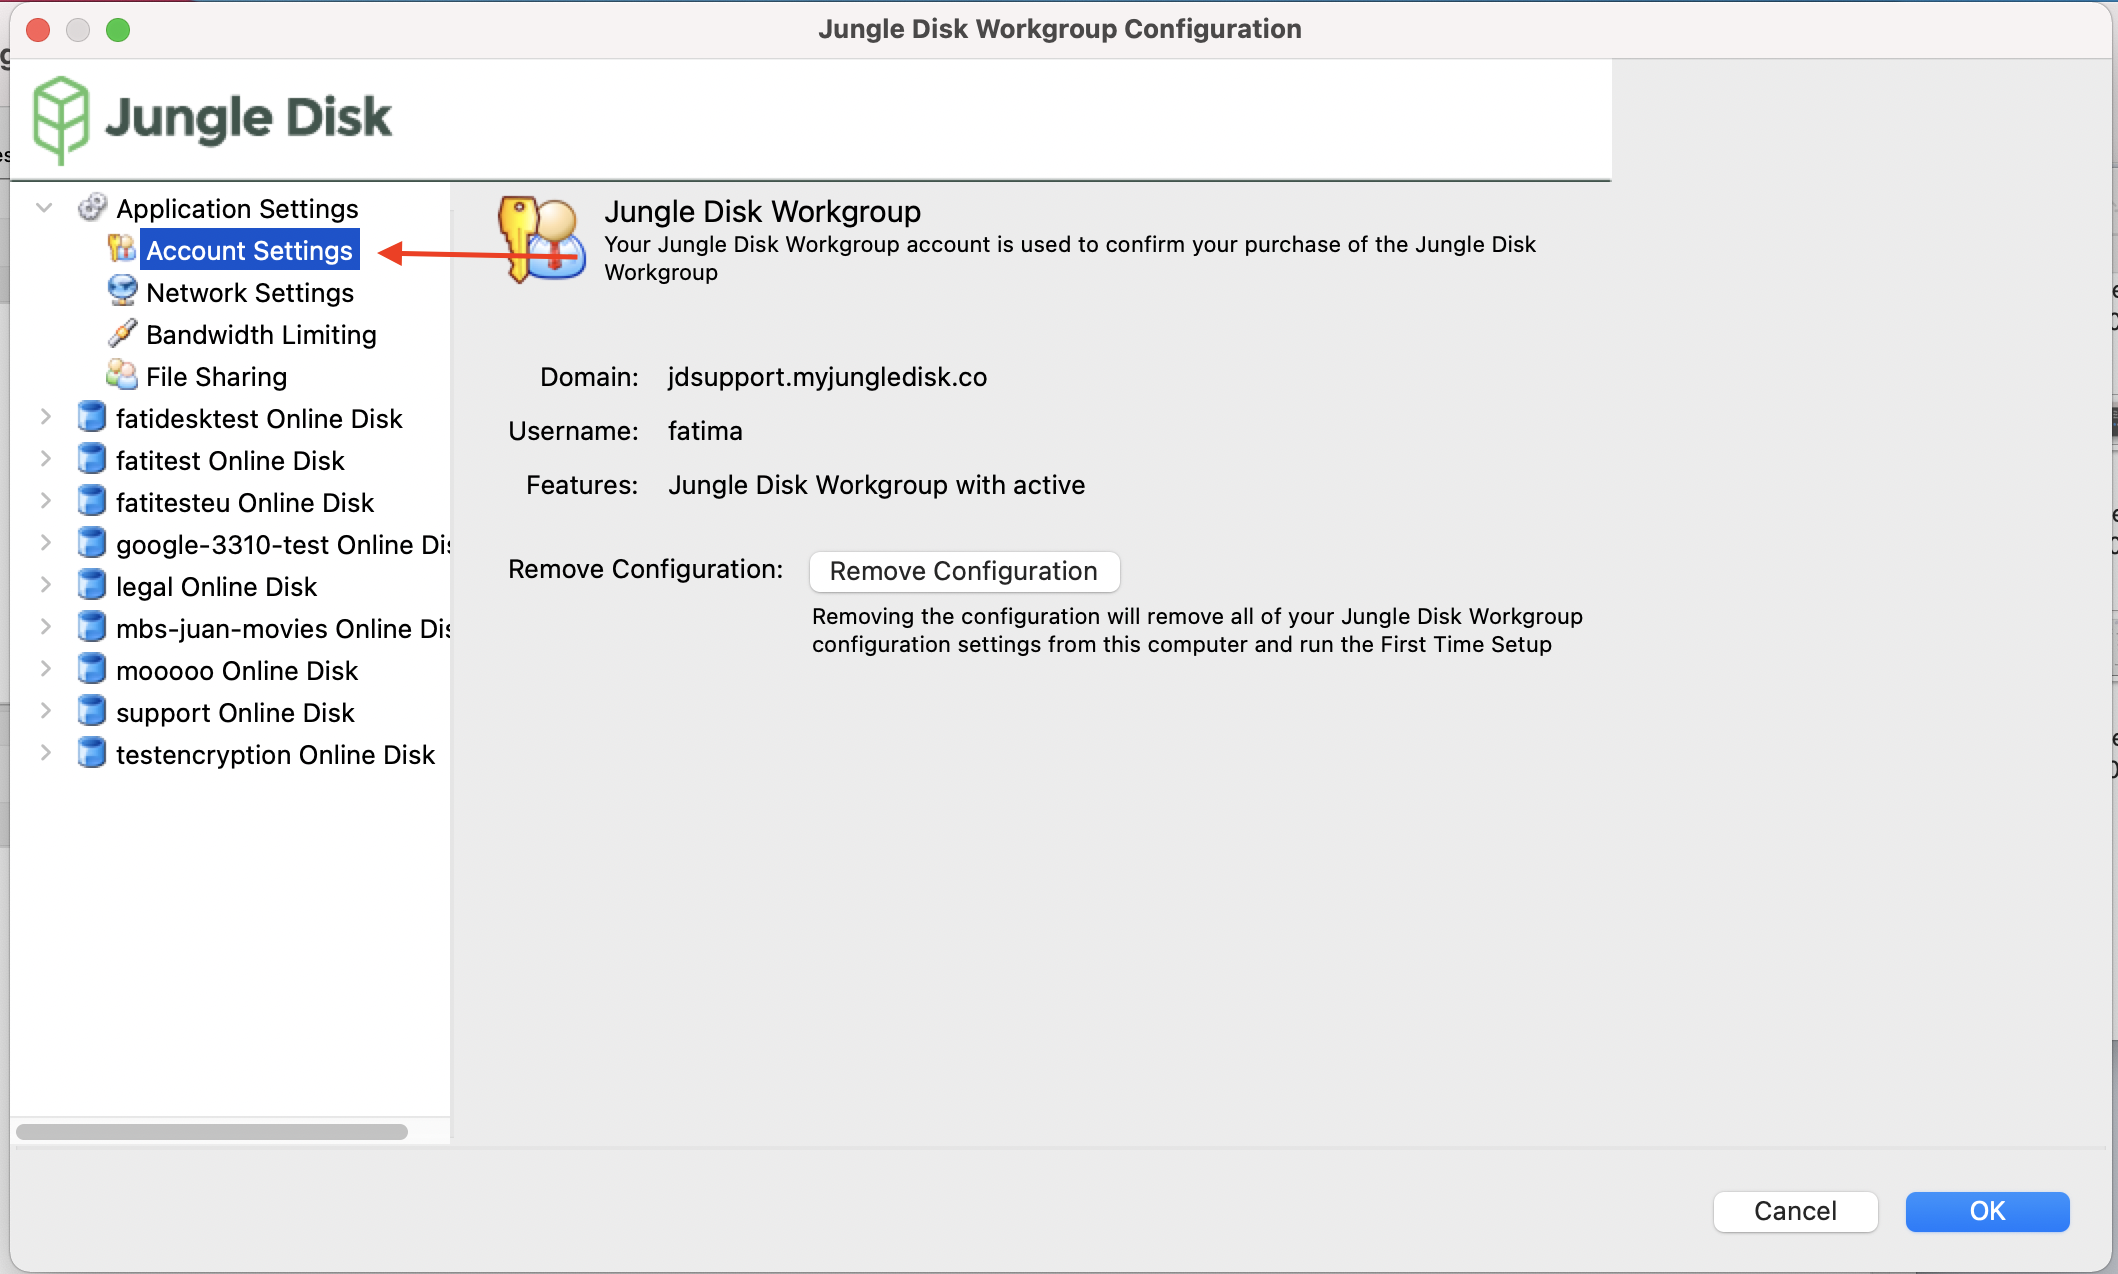Select fatidesktest Online Disk
Screen dimensions: 2118x1274
259,418
